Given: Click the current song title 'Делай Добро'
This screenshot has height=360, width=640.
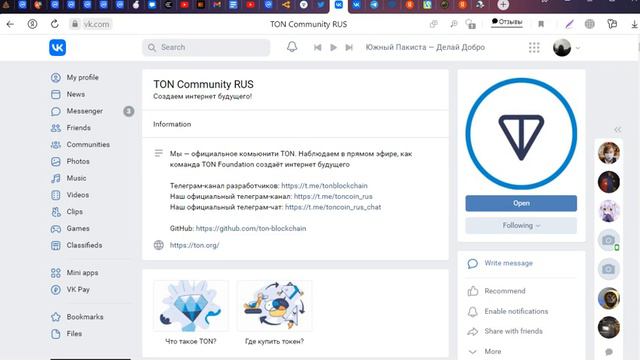Looking at the screenshot, I should (460, 47).
